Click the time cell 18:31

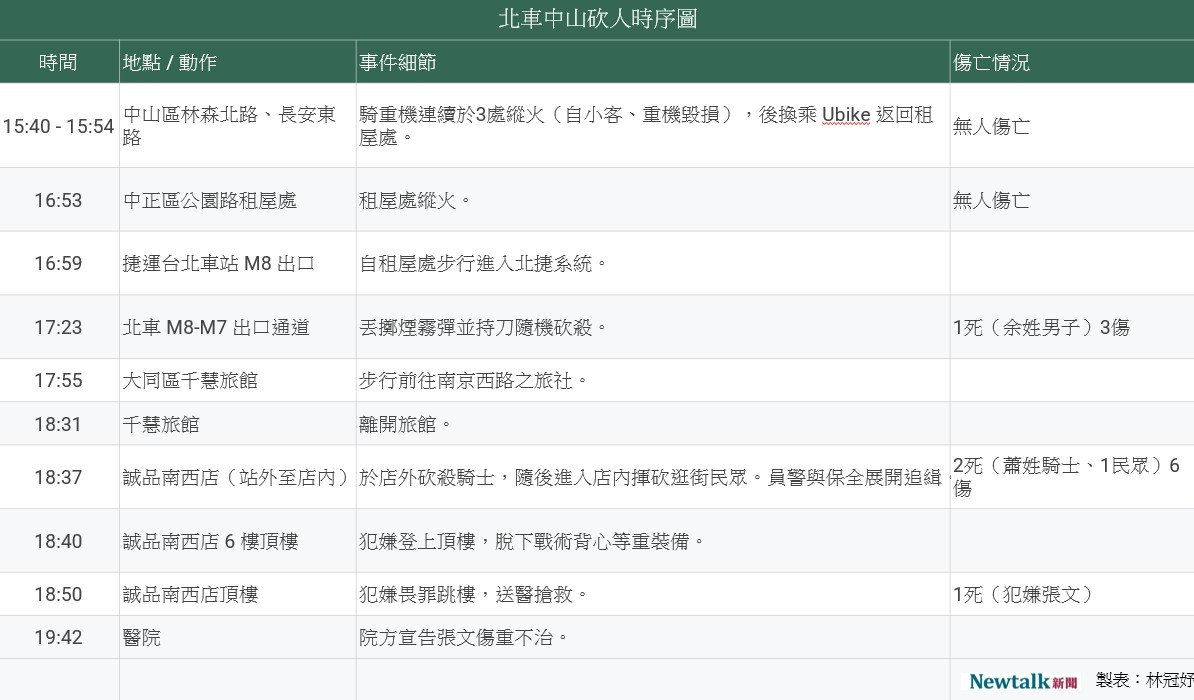[x=58, y=424]
